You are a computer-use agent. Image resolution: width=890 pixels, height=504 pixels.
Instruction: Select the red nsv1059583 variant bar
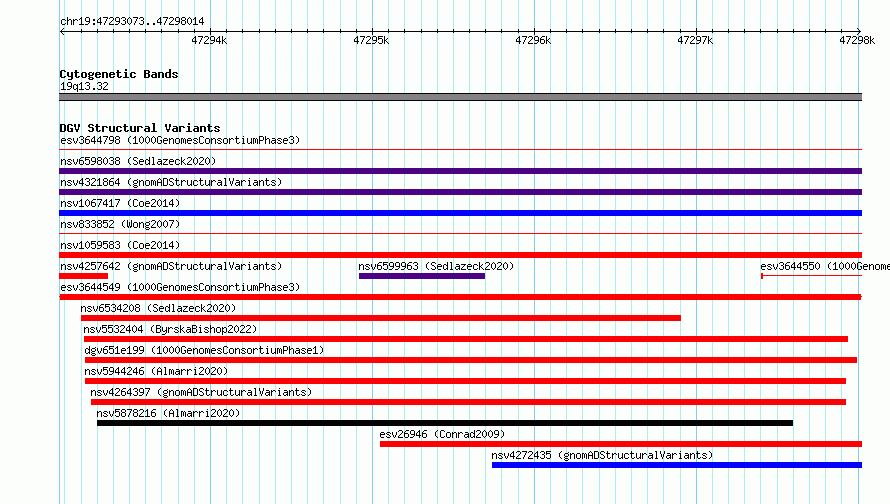(460, 255)
